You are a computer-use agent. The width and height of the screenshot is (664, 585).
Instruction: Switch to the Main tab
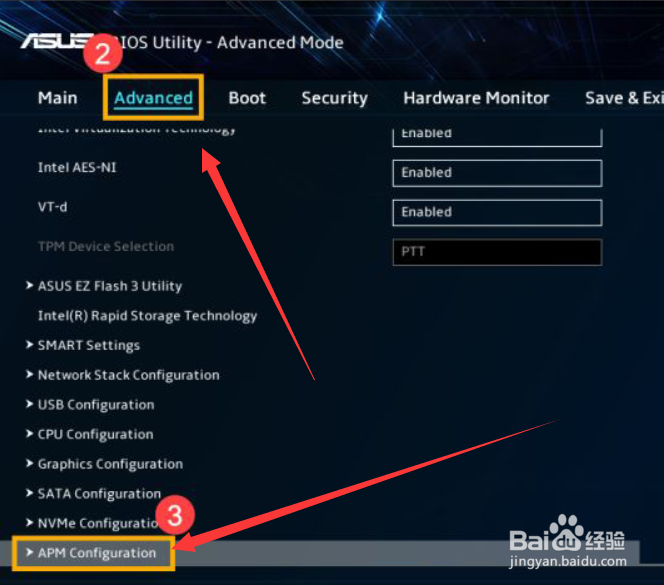(58, 98)
